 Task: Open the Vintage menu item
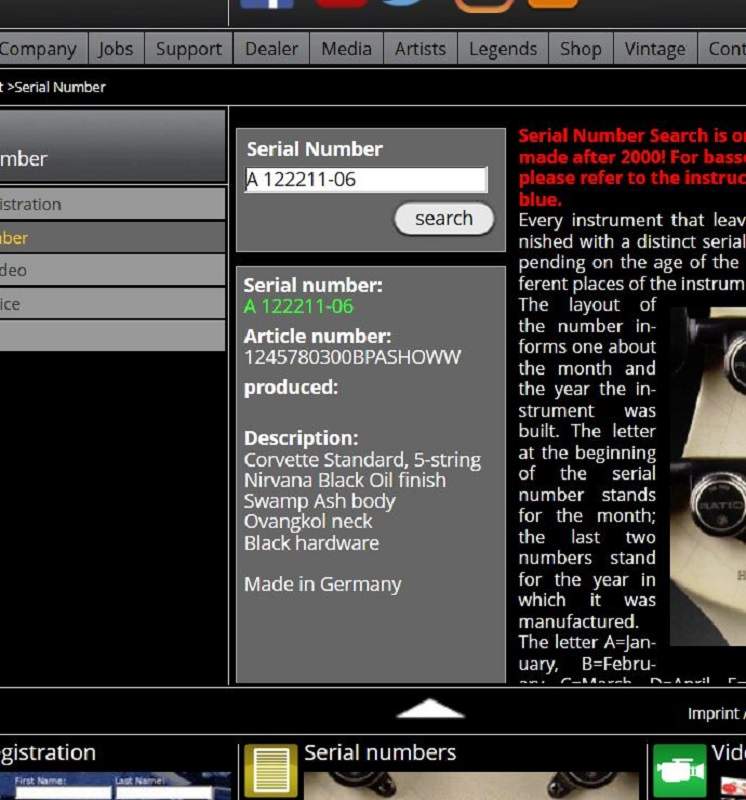(655, 48)
